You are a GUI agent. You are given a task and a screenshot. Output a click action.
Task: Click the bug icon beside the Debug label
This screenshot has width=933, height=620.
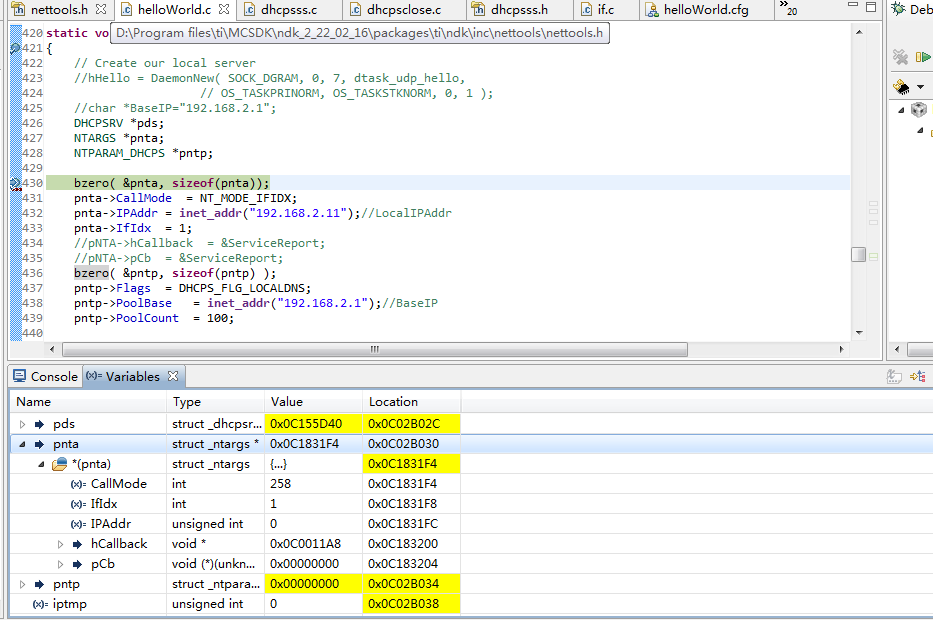point(898,9)
